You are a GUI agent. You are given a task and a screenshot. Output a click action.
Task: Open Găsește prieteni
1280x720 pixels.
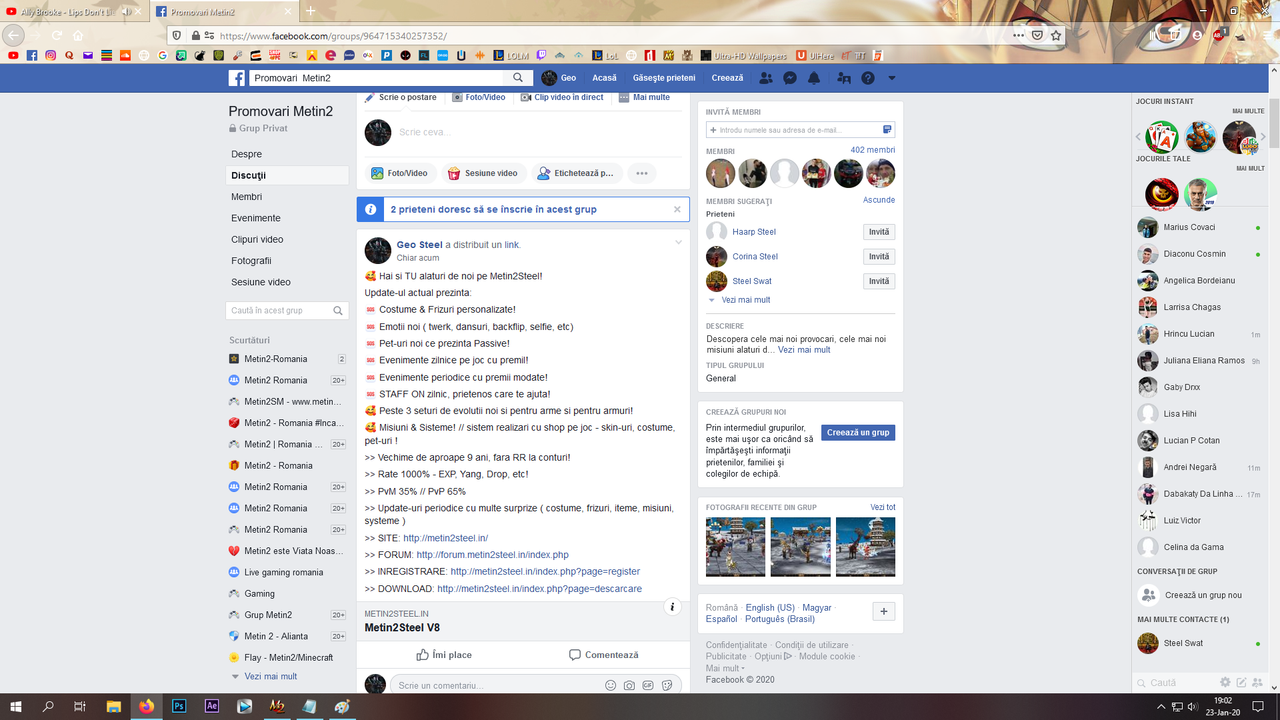664,78
